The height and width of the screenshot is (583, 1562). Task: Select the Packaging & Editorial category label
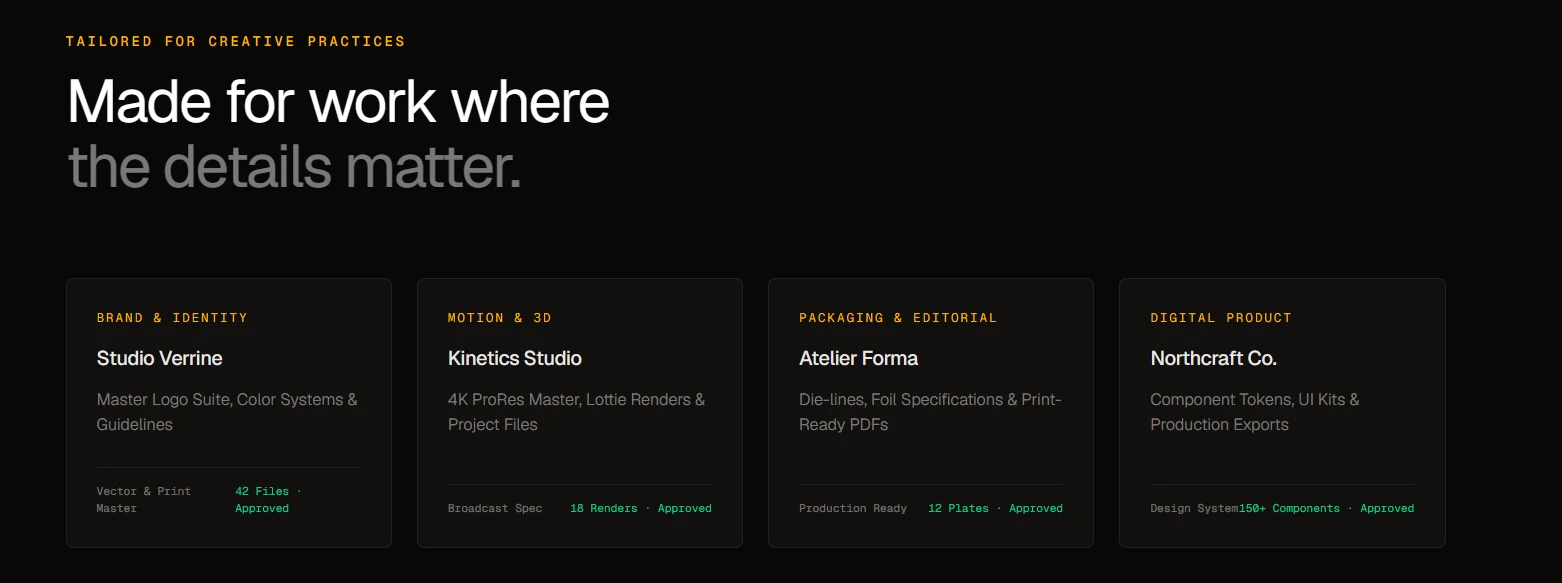[898, 318]
